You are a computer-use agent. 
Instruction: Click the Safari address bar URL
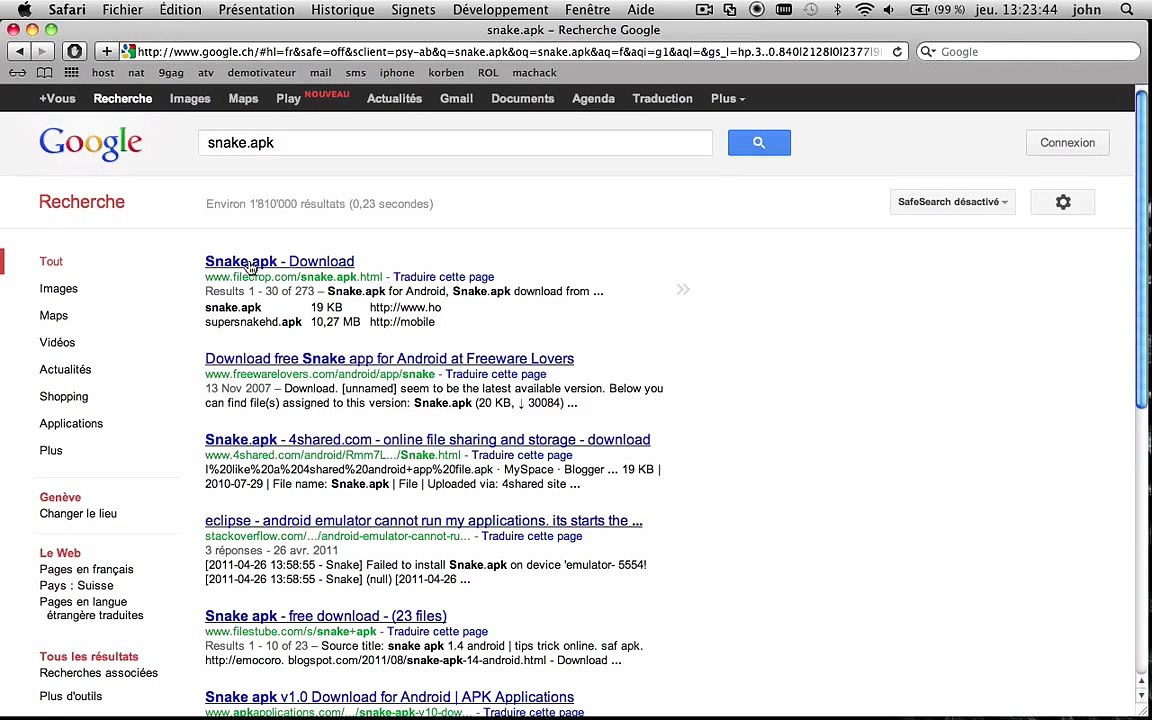click(x=510, y=51)
